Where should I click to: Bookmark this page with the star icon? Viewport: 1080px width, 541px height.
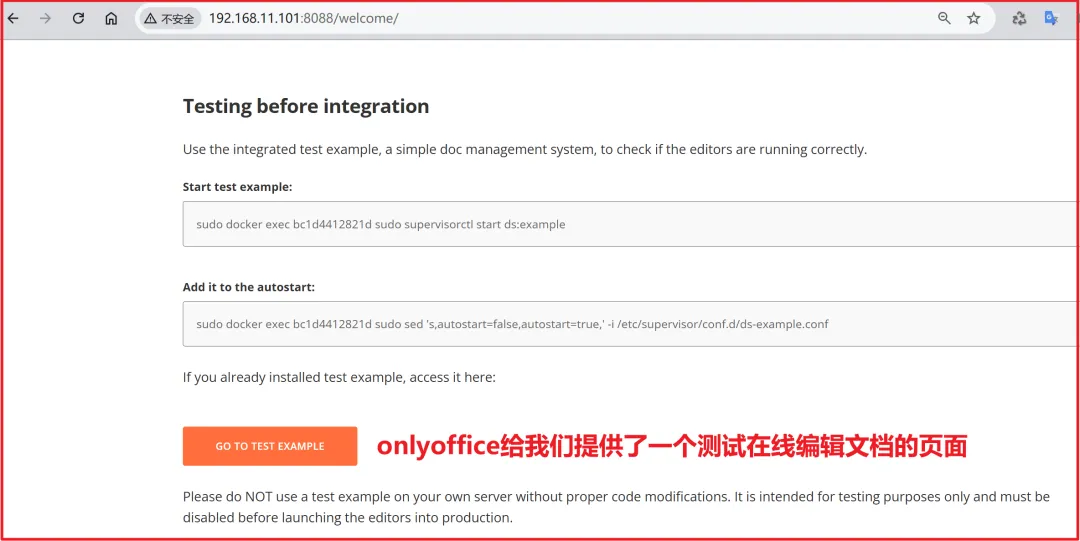973,19
